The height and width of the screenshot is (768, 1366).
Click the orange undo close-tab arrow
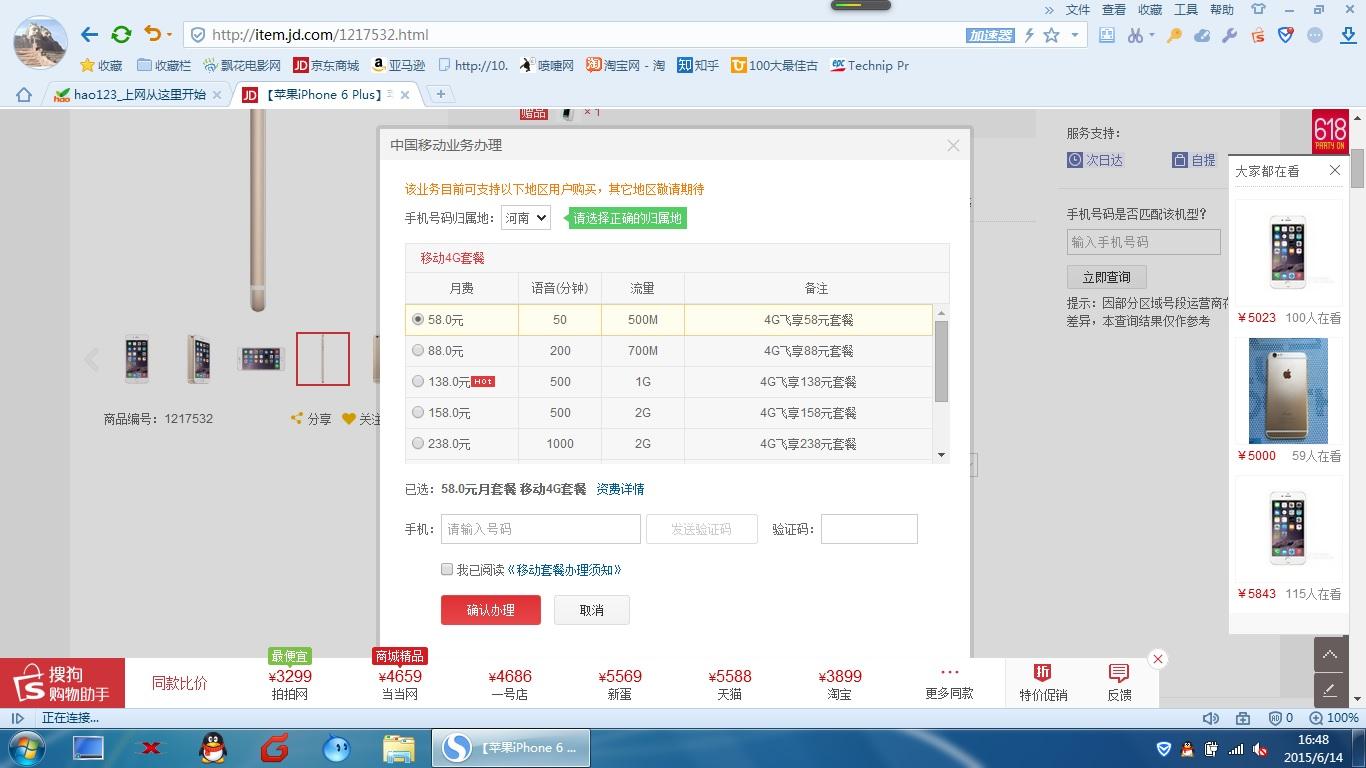[152, 34]
